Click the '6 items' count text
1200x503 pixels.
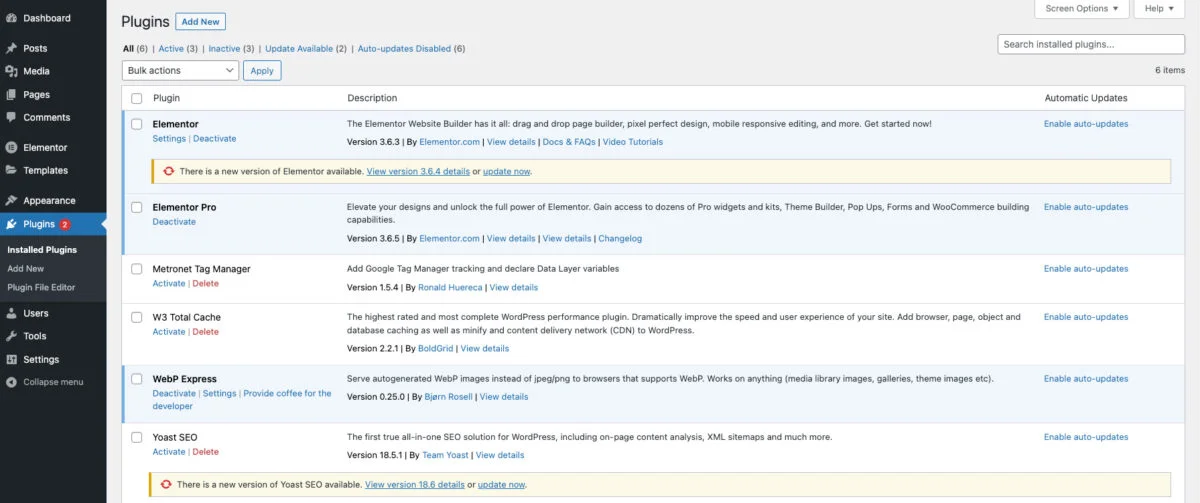pos(1169,70)
